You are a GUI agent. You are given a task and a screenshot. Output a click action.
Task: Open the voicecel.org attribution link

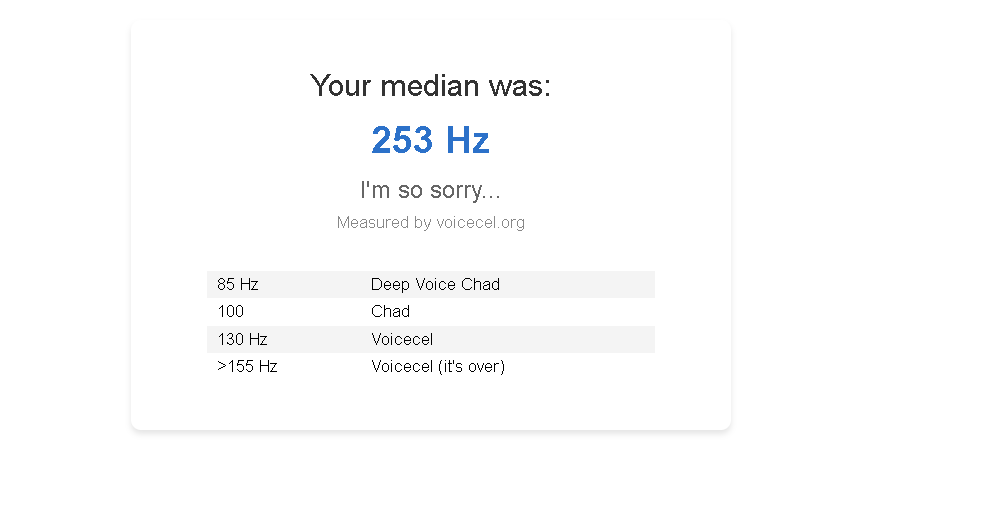tap(480, 222)
